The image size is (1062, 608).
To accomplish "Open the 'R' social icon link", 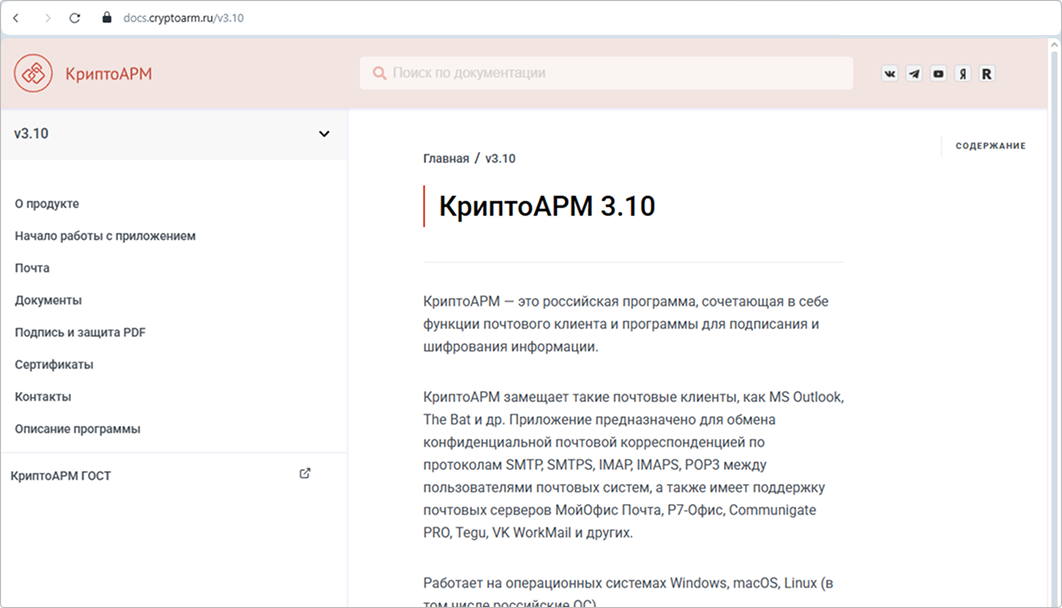I will coord(987,74).
